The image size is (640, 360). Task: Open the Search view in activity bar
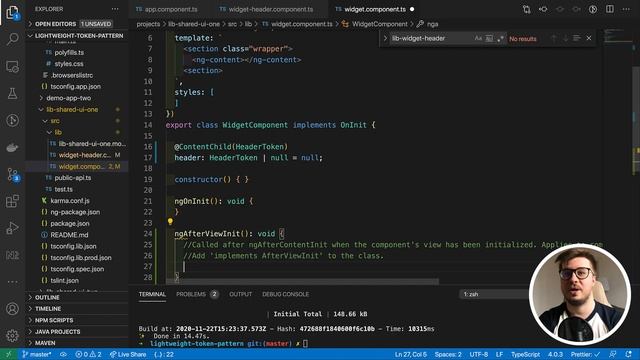pos(13,39)
